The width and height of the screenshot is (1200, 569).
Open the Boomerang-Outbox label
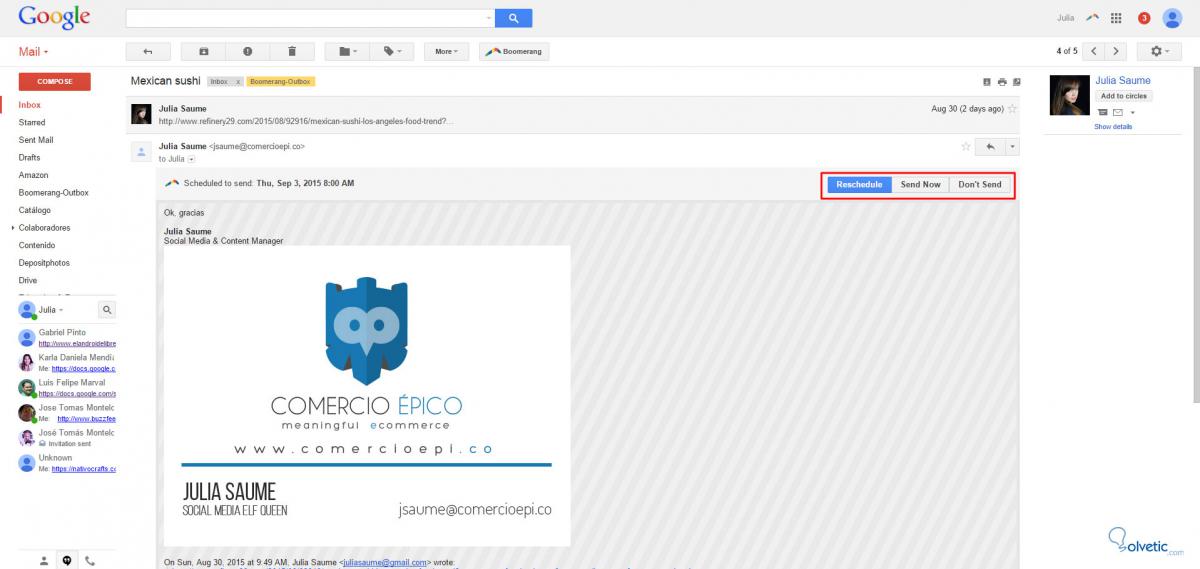coord(53,193)
